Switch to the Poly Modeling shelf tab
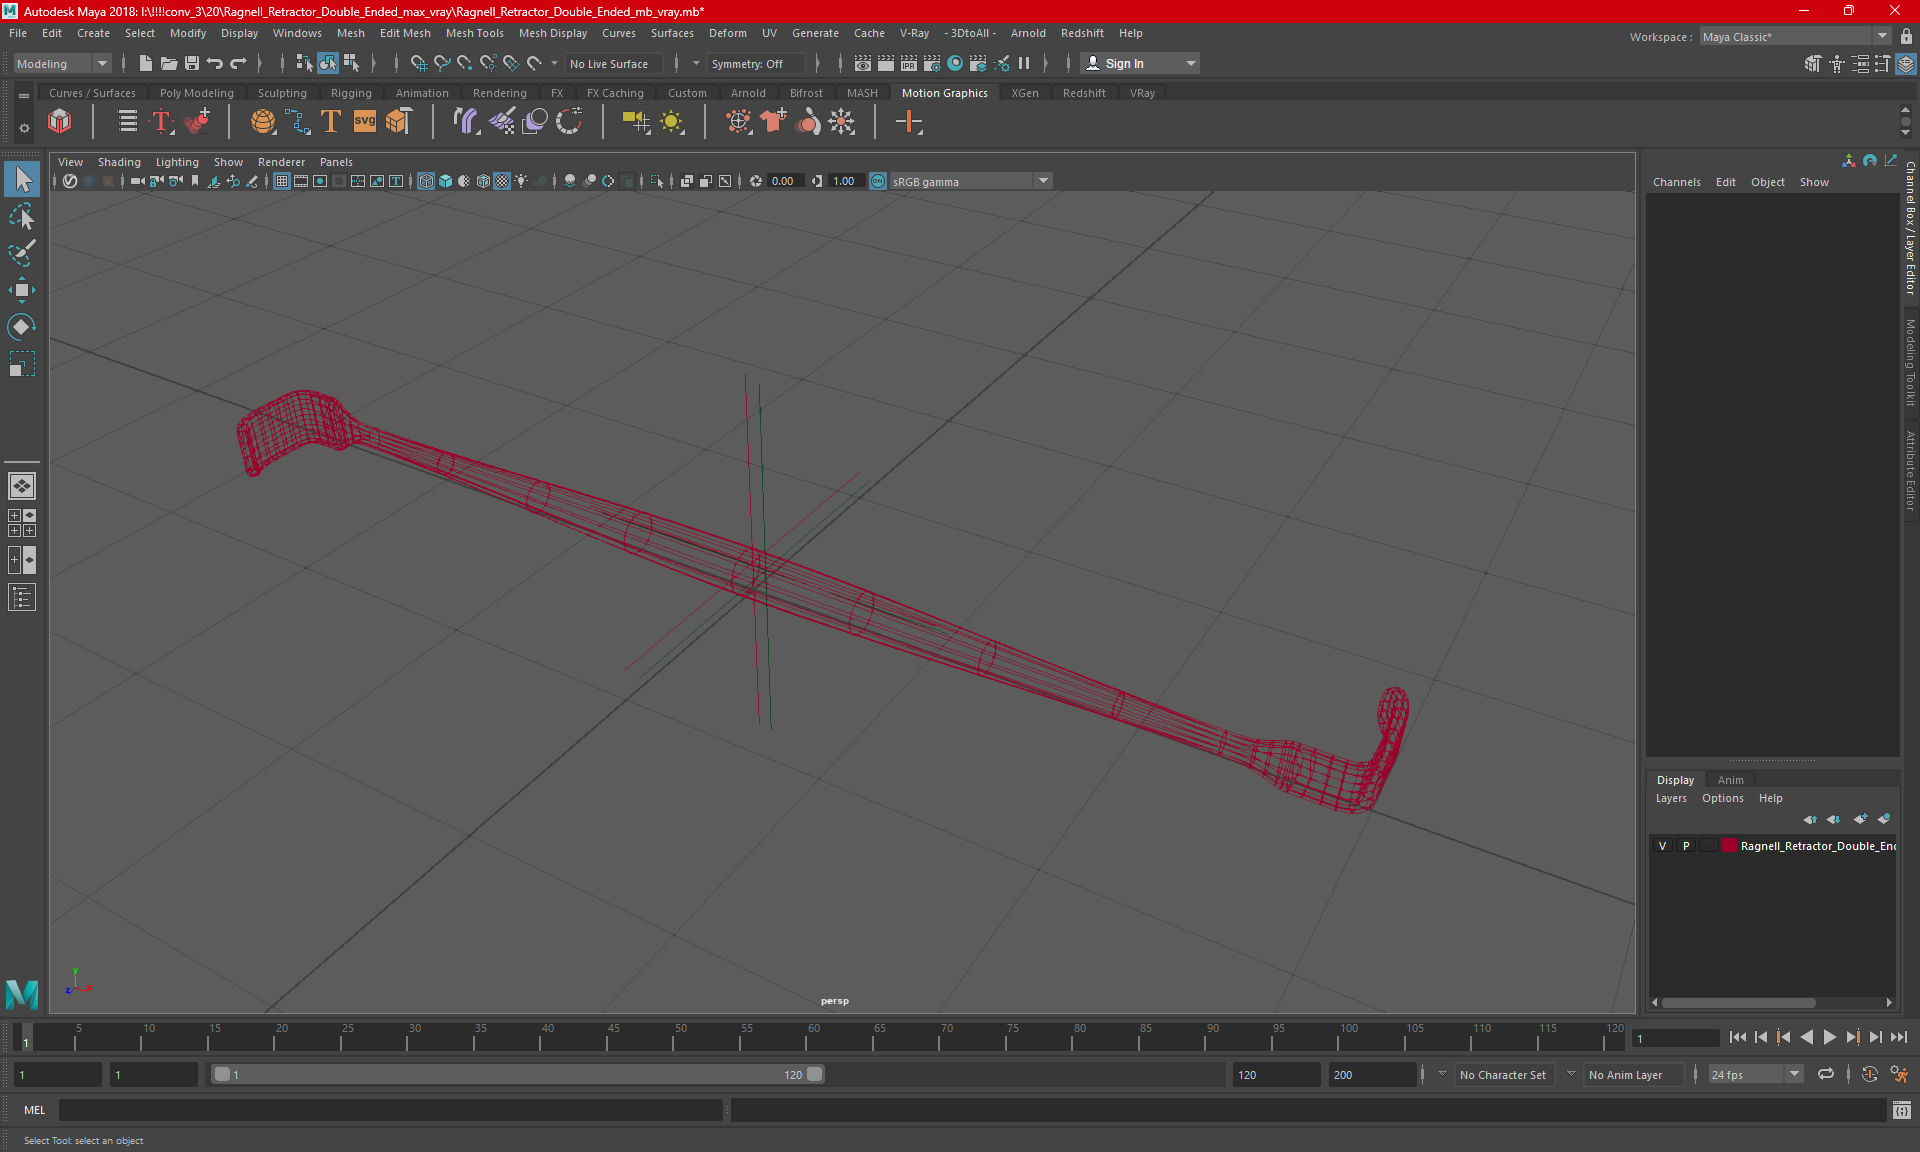The height and width of the screenshot is (1152, 1920). tap(196, 93)
